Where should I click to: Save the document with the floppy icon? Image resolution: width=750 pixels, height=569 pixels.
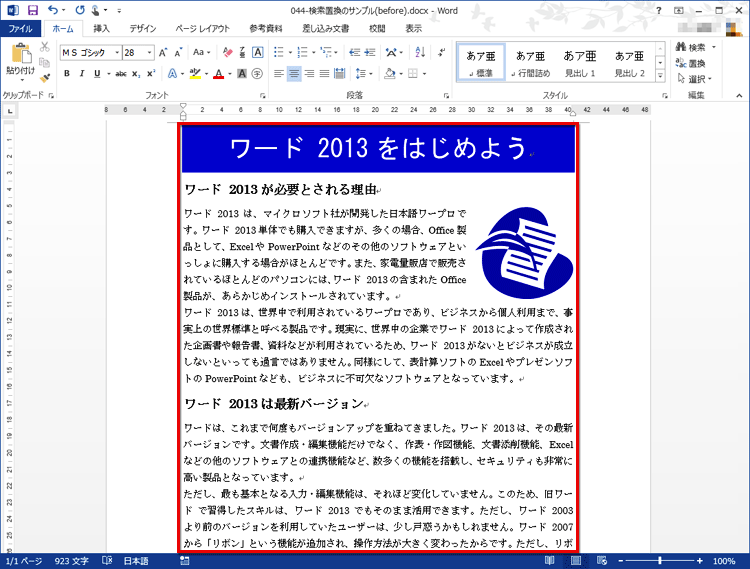pyautogui.click(x=33, y=10)
